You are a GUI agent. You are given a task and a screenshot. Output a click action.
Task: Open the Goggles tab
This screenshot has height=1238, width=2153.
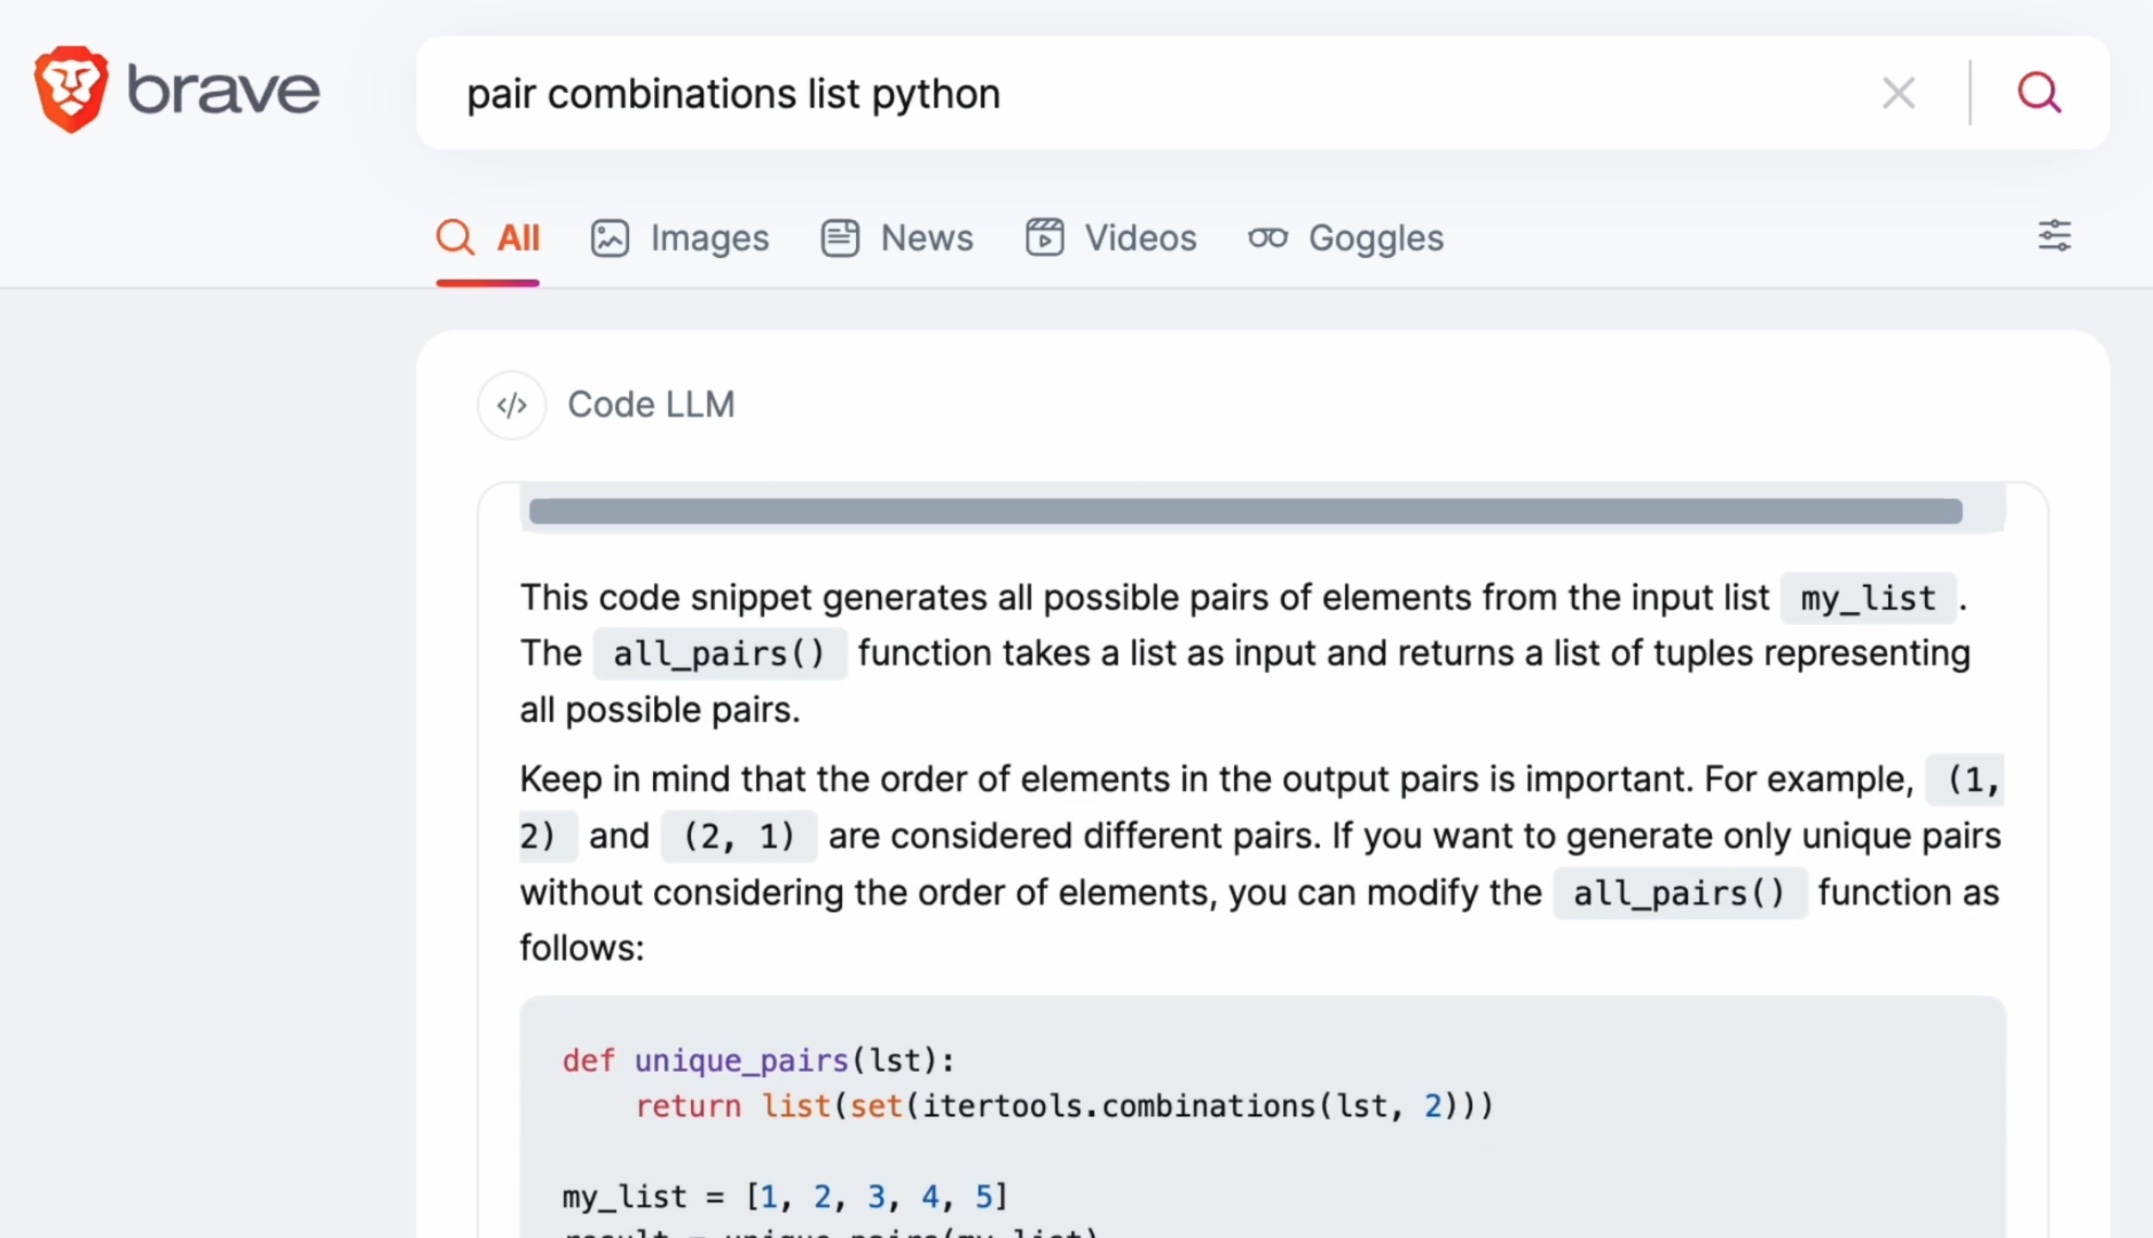[1346, 238]
